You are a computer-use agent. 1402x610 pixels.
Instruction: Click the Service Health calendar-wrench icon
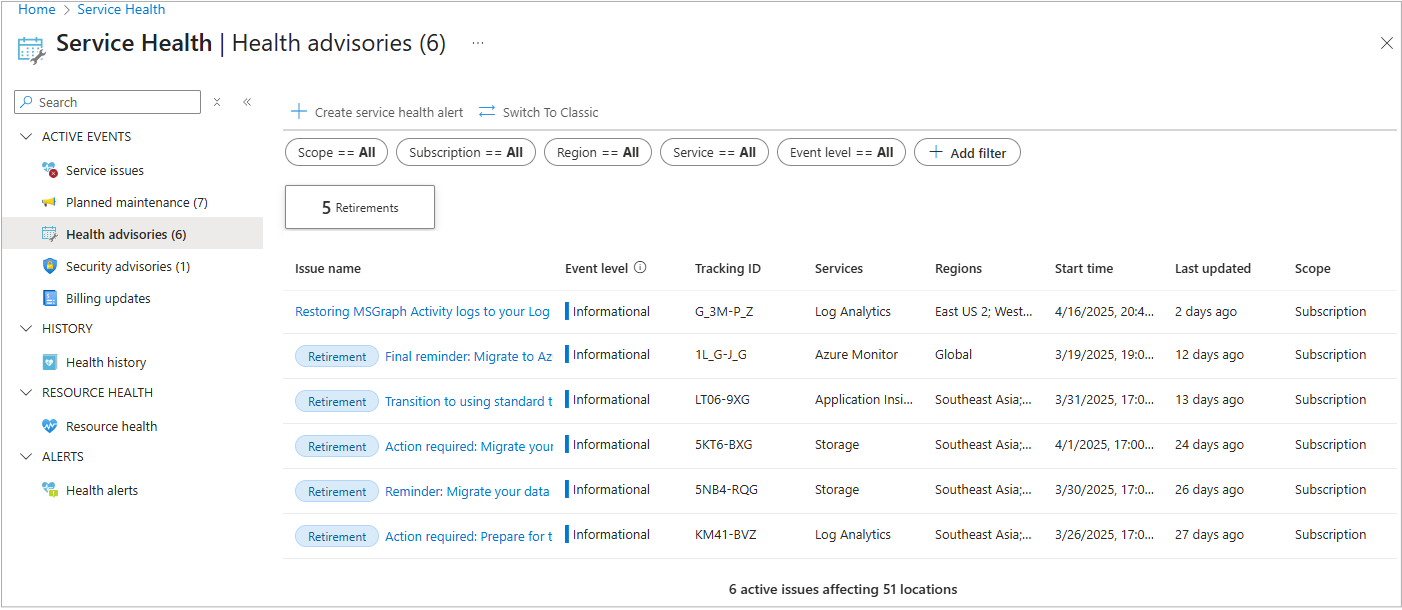[x=32, y=49]
